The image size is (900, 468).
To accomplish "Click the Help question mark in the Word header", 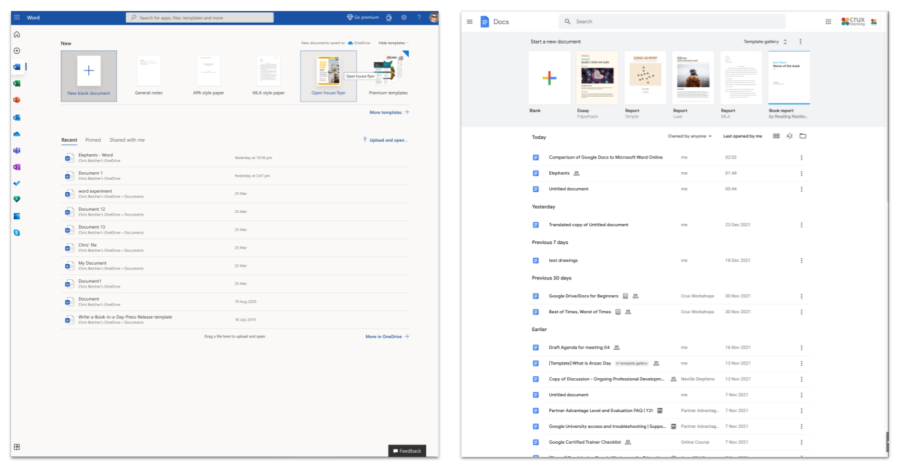I will click(419, 18).
